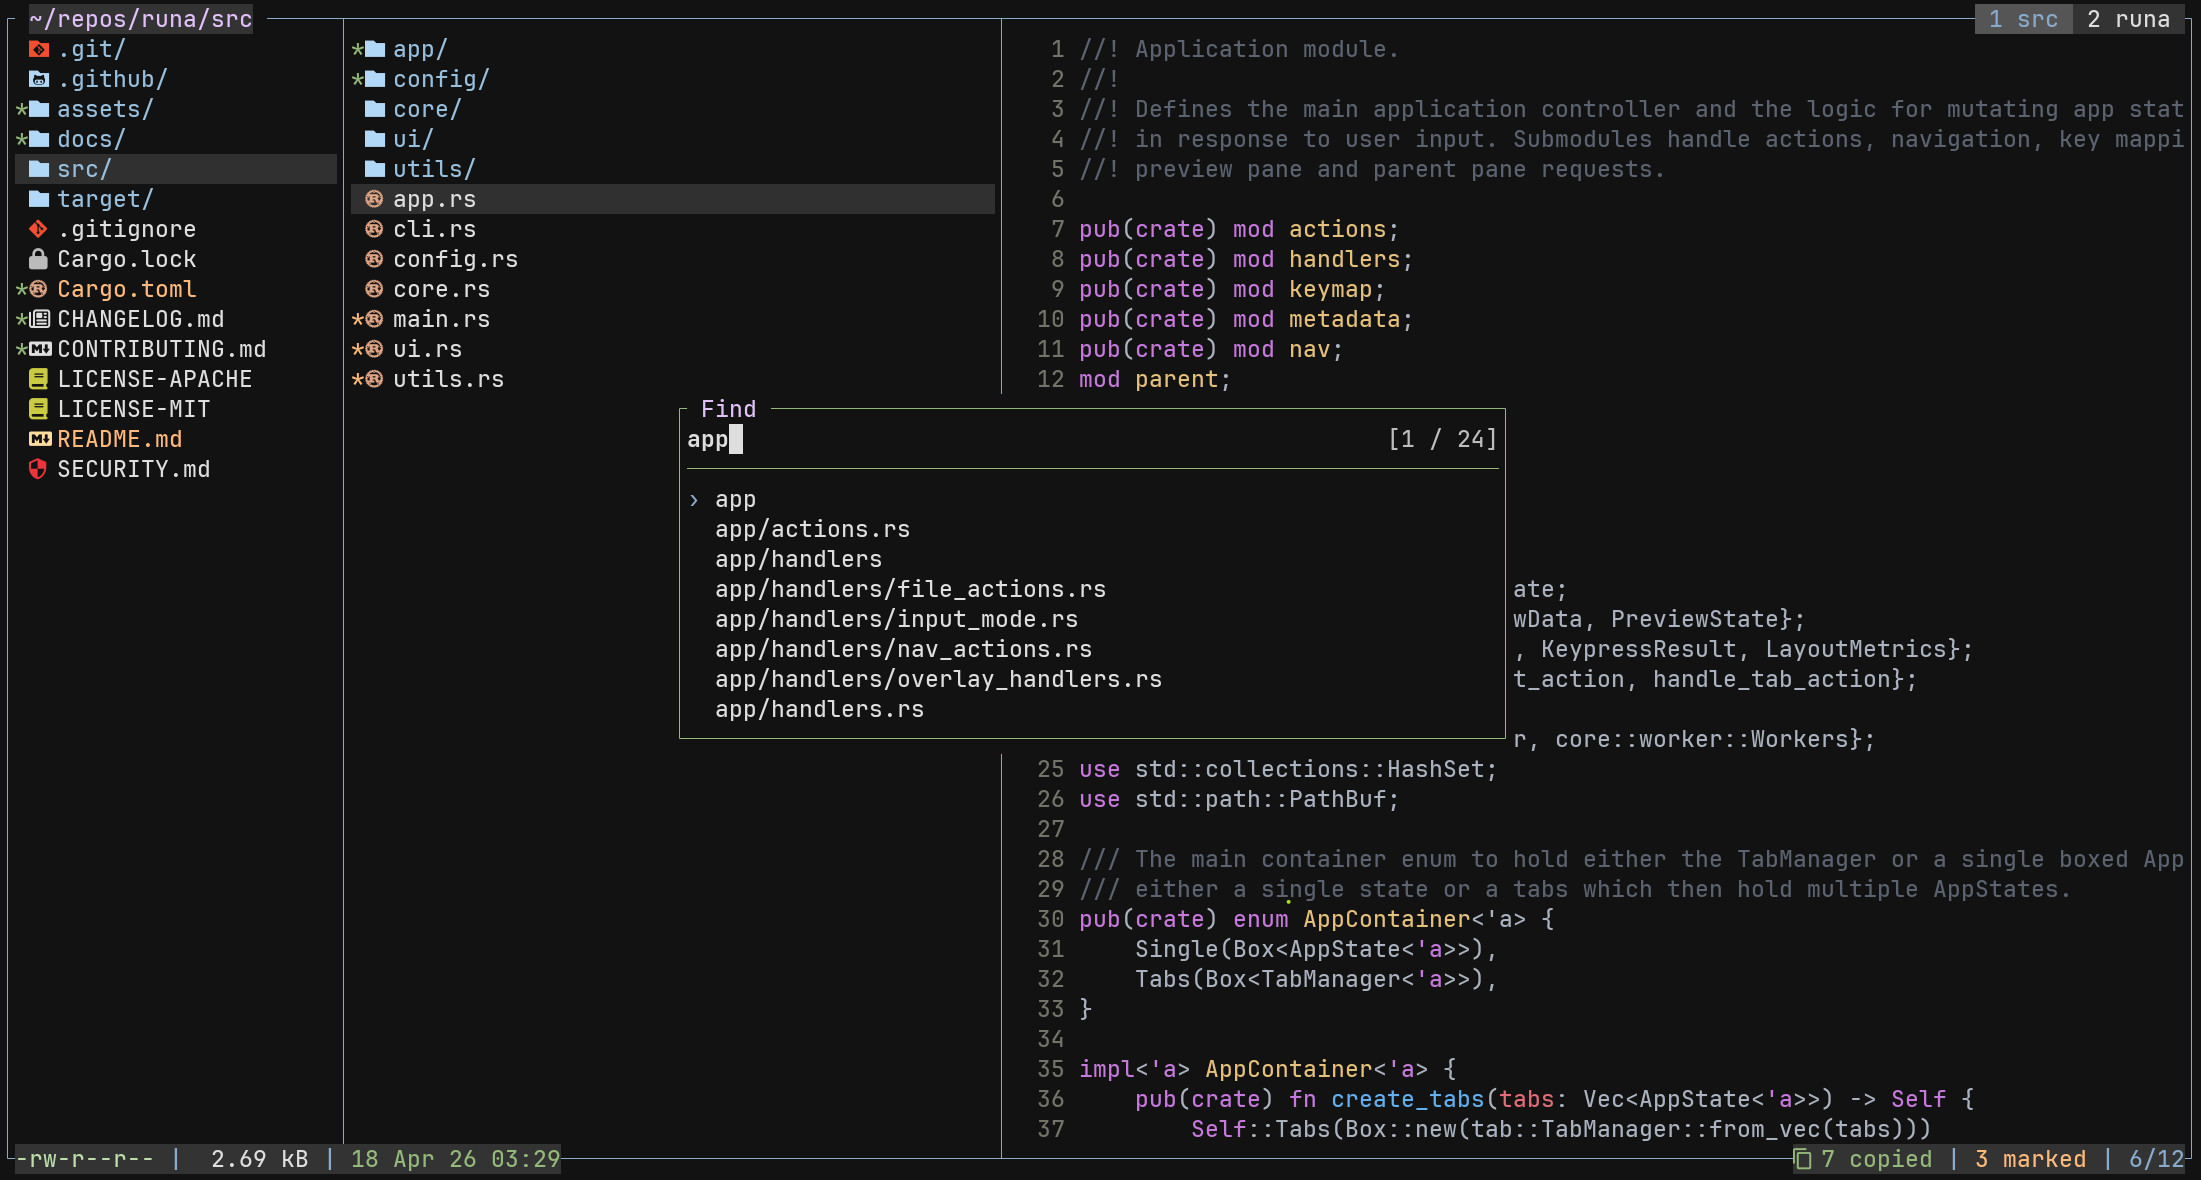
Task: Click the Rust icon next to cli.rs
Action: [x=374, y=229]
